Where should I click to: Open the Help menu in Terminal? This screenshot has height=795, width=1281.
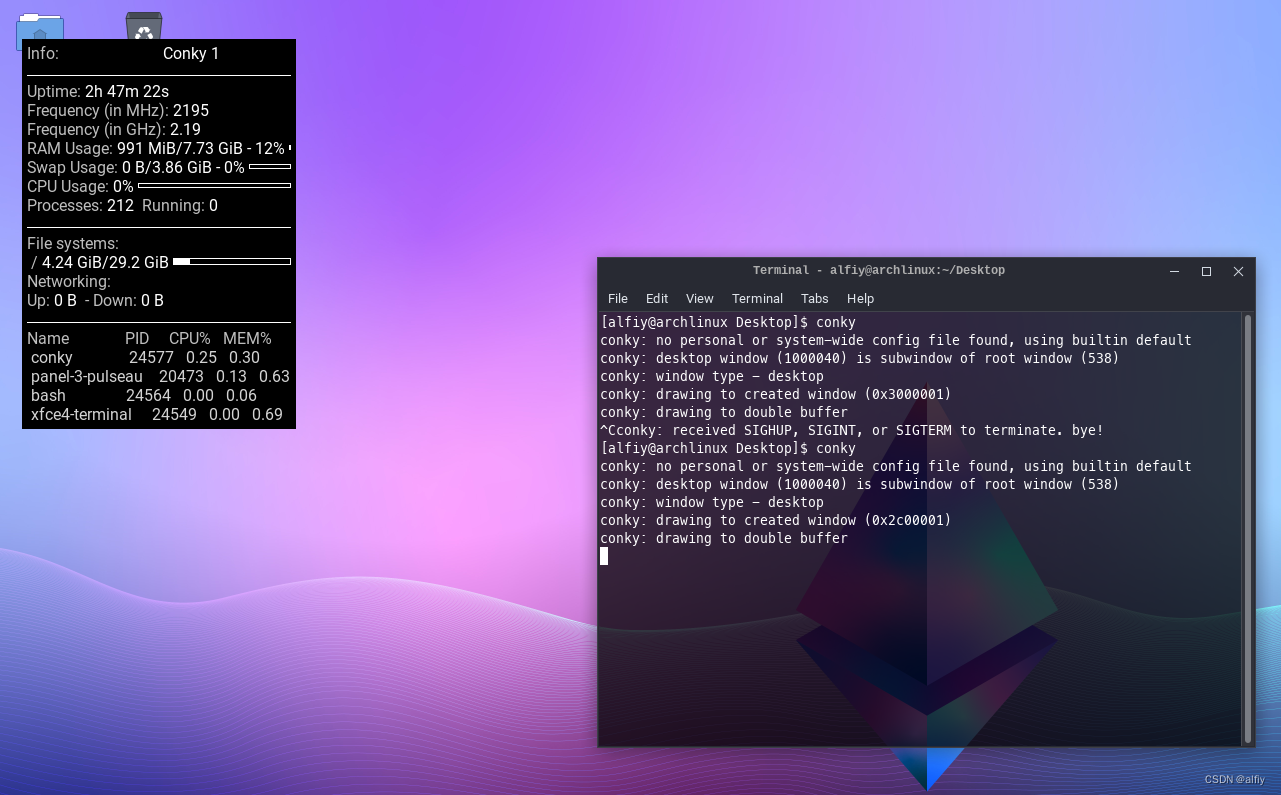(x=860, y=298)
